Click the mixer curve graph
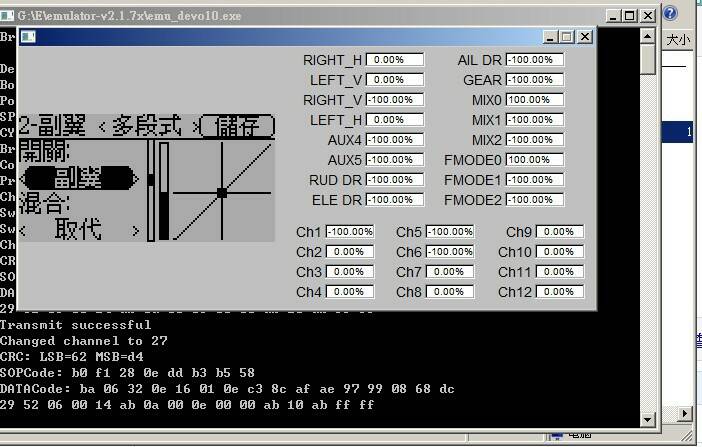This screenshot has width=702, height=447. pos(222,192)
